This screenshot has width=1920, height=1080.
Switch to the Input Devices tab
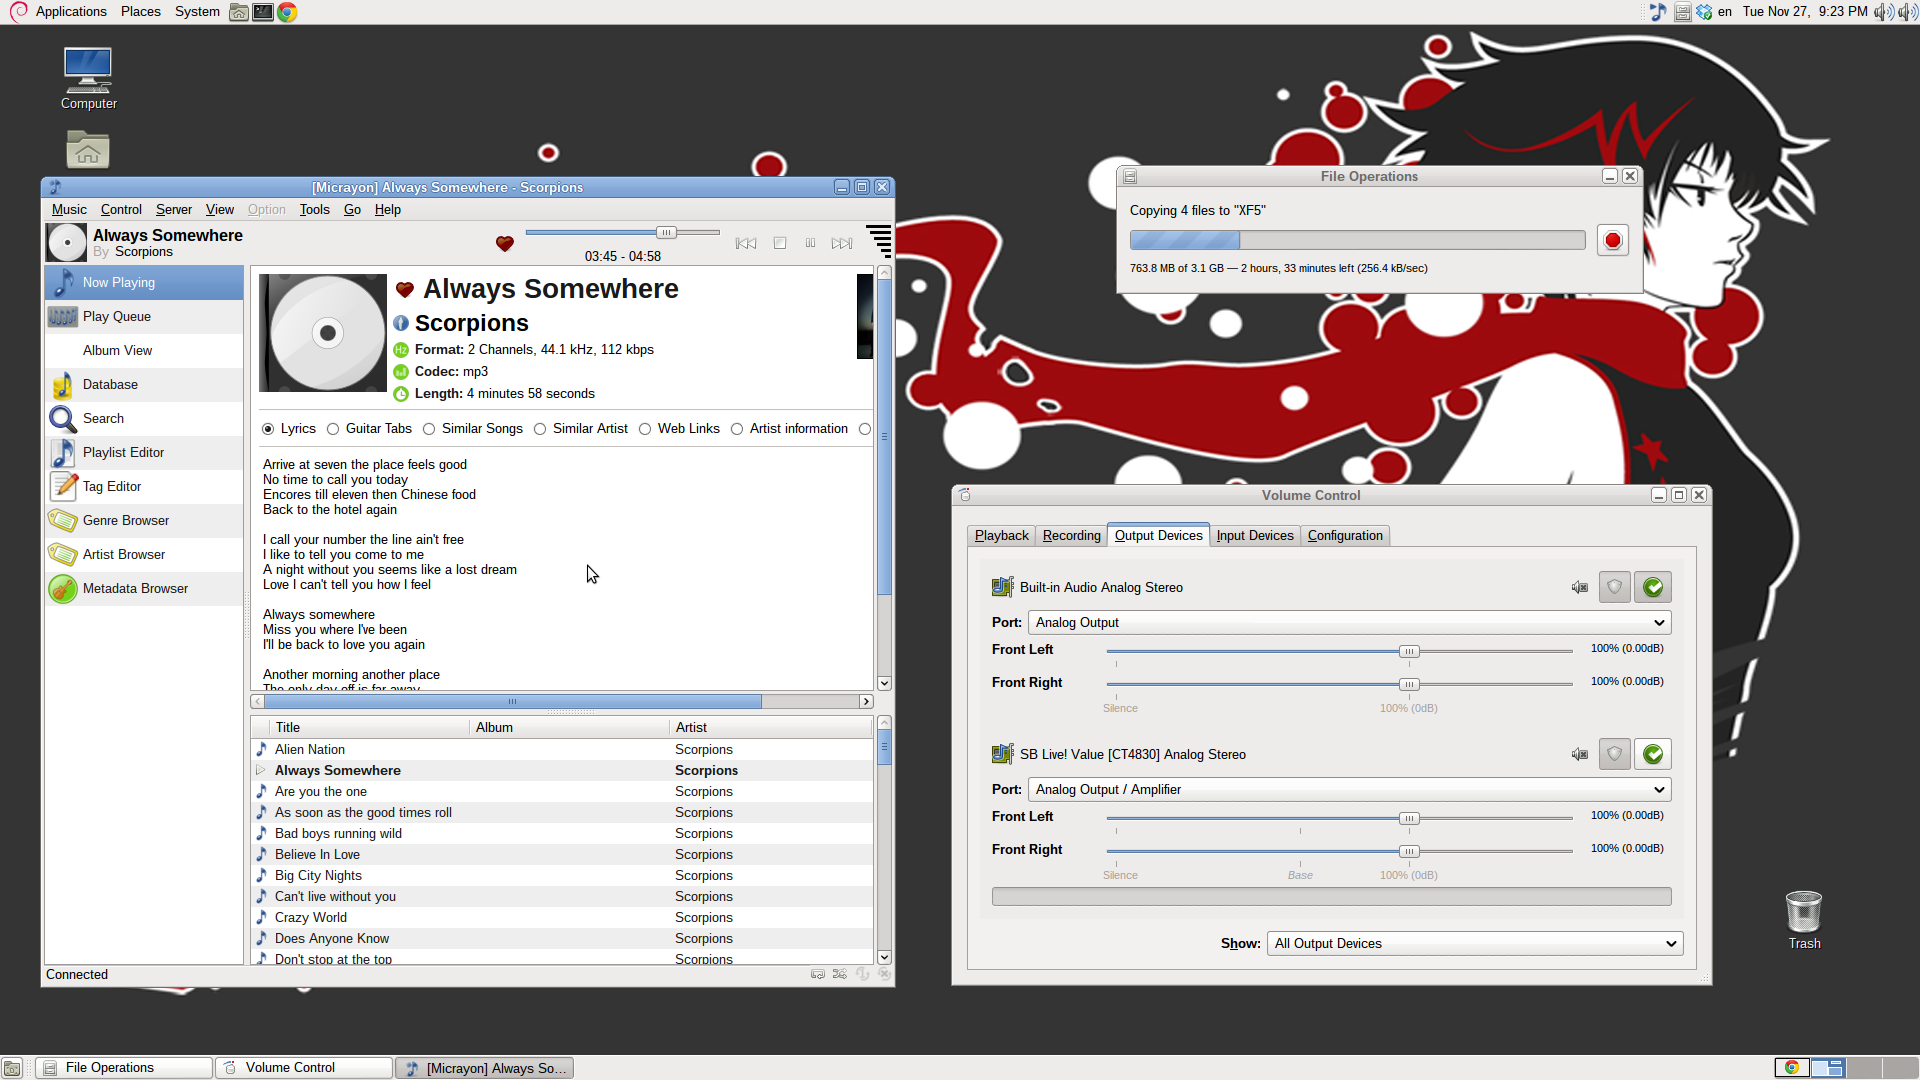tap(1255, 536)
